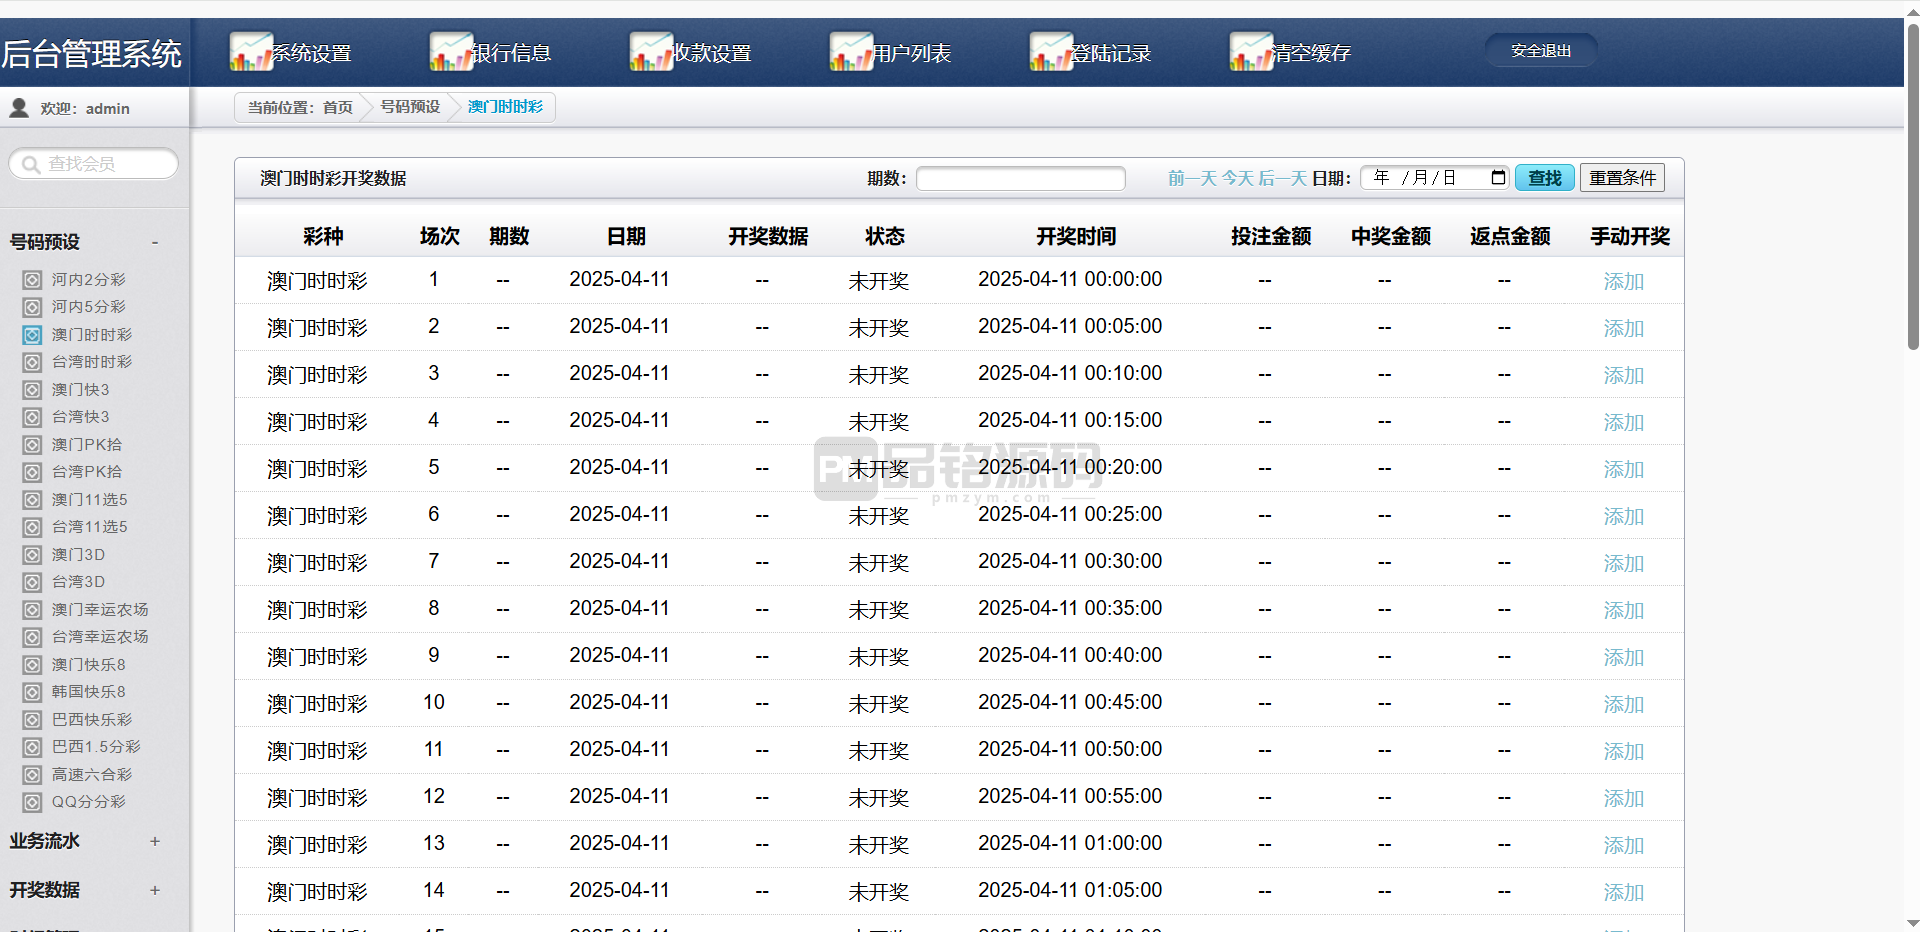Open 韩国快乐8 in sidebar
Viewport: 1920px width, 932px height.
[x=89, y=691]
